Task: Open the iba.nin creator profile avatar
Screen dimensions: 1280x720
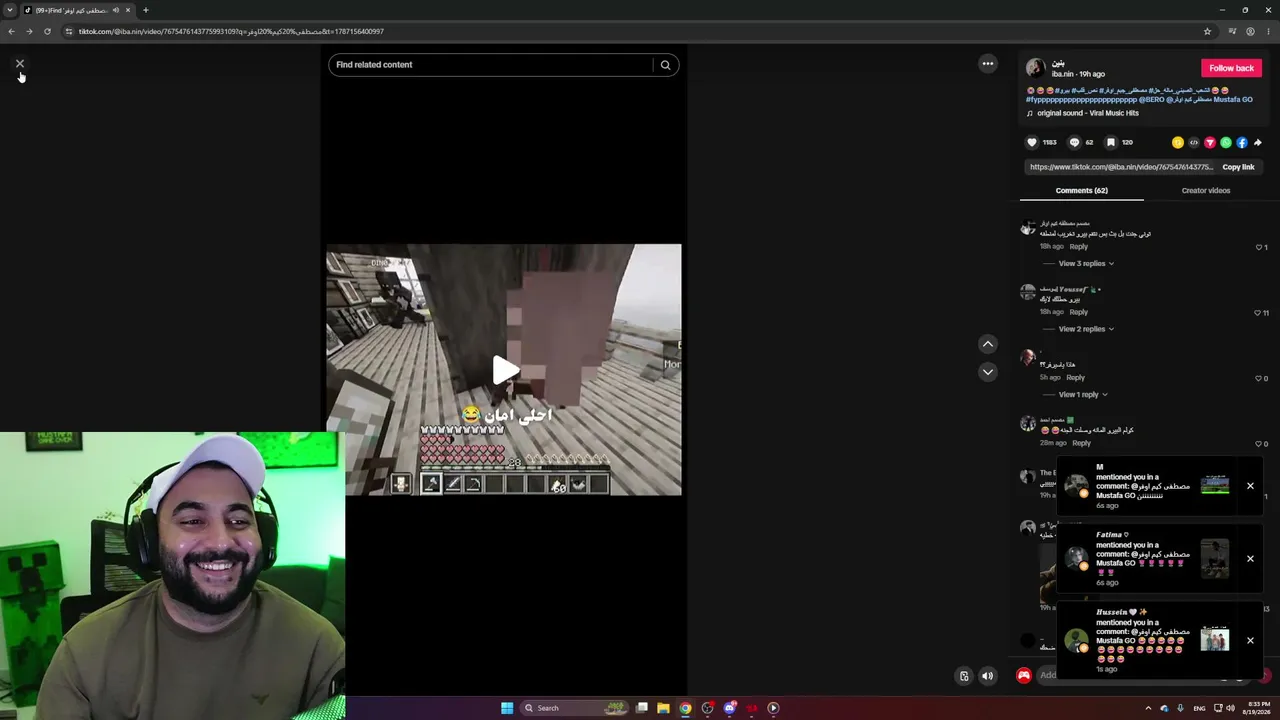Action: (x=1036, y=68)
